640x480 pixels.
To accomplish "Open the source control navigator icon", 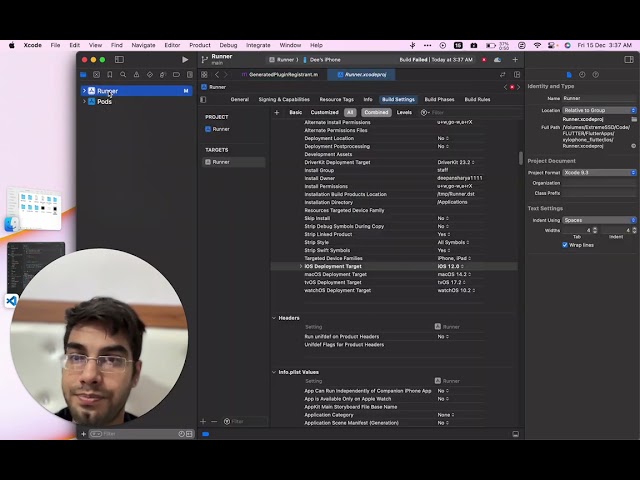I will (x=96, y=75).
